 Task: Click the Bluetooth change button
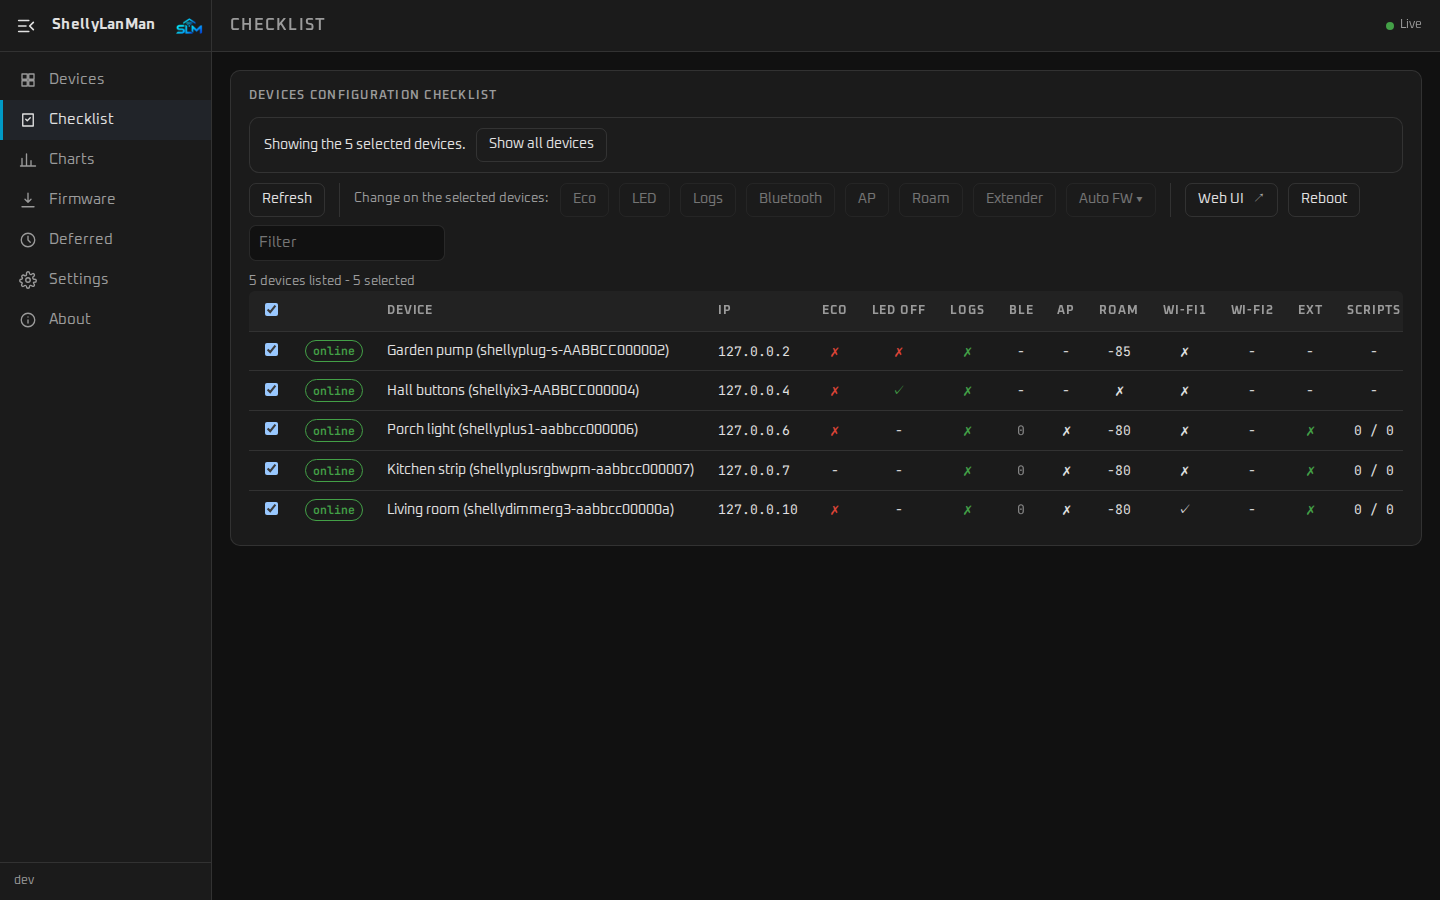pos(790,199)
